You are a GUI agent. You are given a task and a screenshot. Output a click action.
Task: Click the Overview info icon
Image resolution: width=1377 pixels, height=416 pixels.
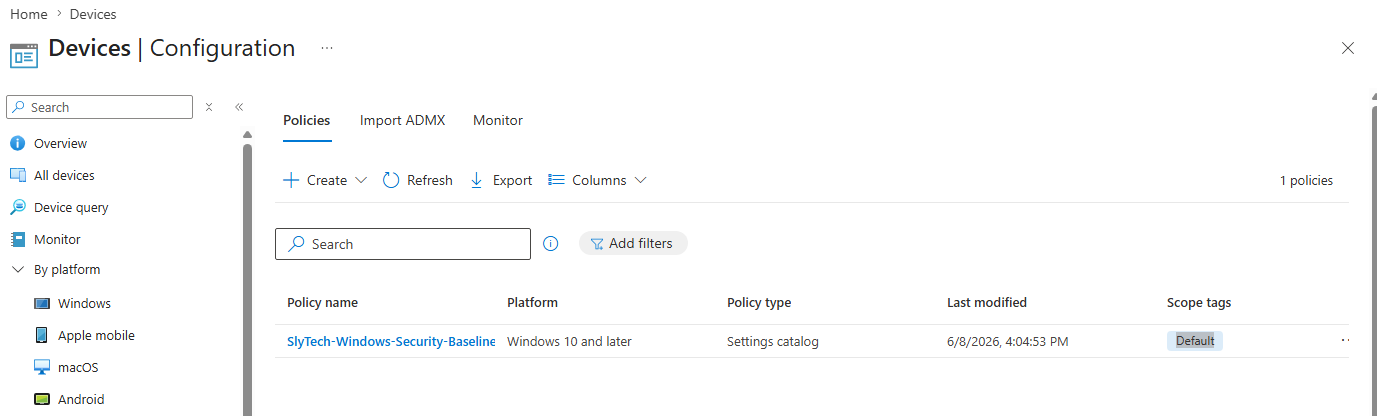coord(17,143)
